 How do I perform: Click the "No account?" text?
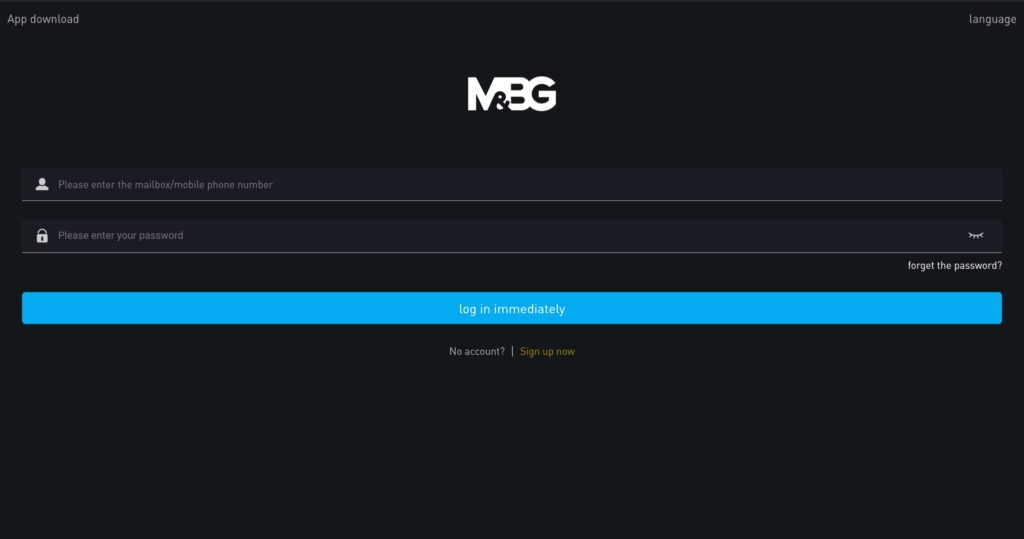(x=477, y=351)
